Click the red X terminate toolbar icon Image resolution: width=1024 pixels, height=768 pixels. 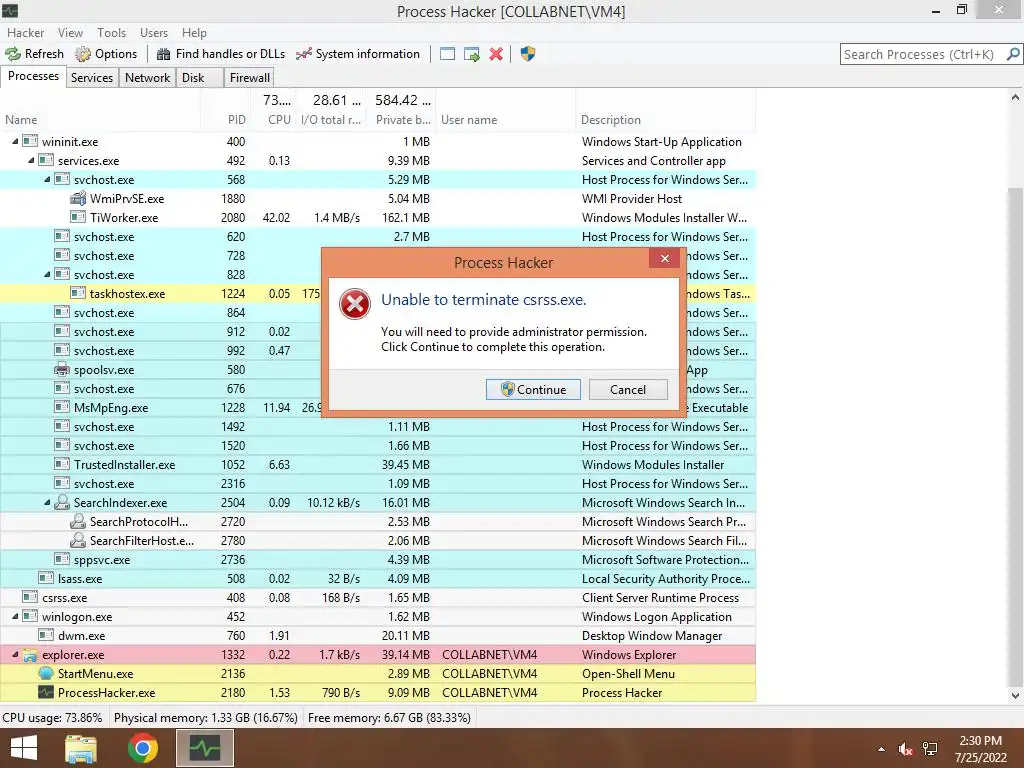496,54
